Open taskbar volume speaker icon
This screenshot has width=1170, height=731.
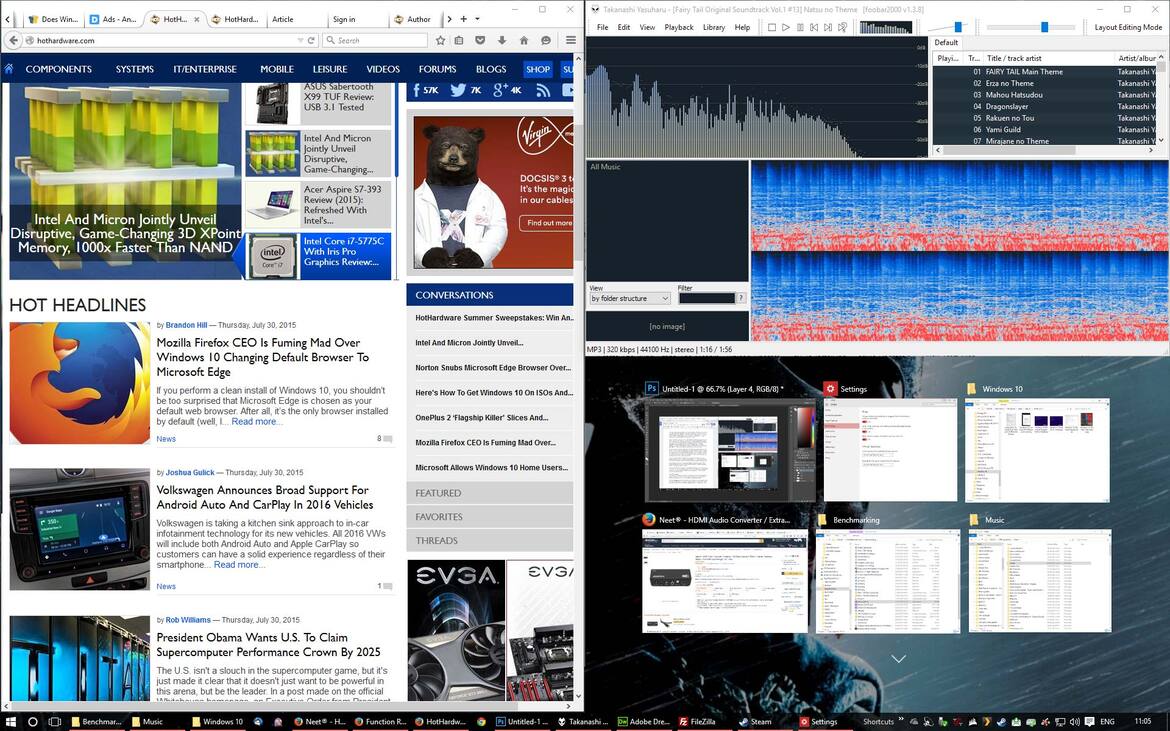[1075, 721]
